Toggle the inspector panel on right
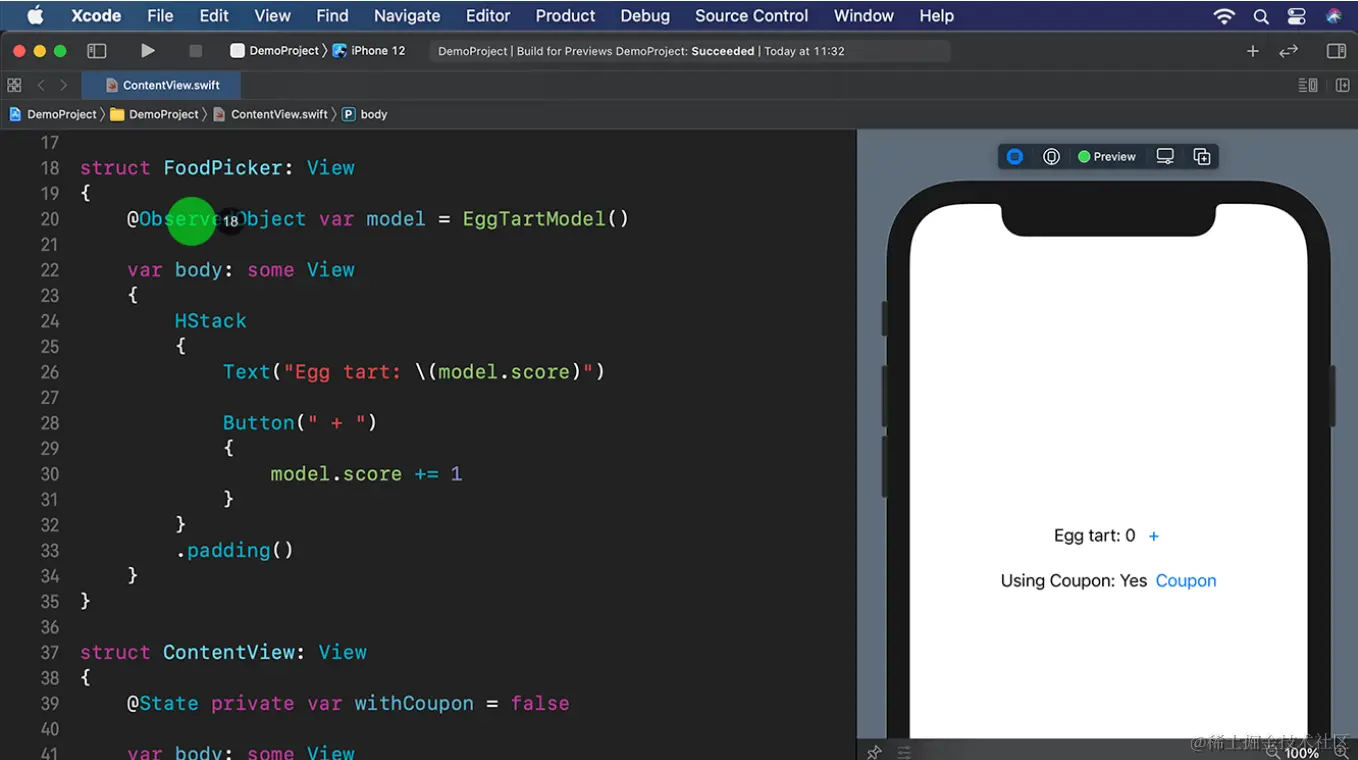The width and height of the screenshot is (1358, 760). (1336, 51)
